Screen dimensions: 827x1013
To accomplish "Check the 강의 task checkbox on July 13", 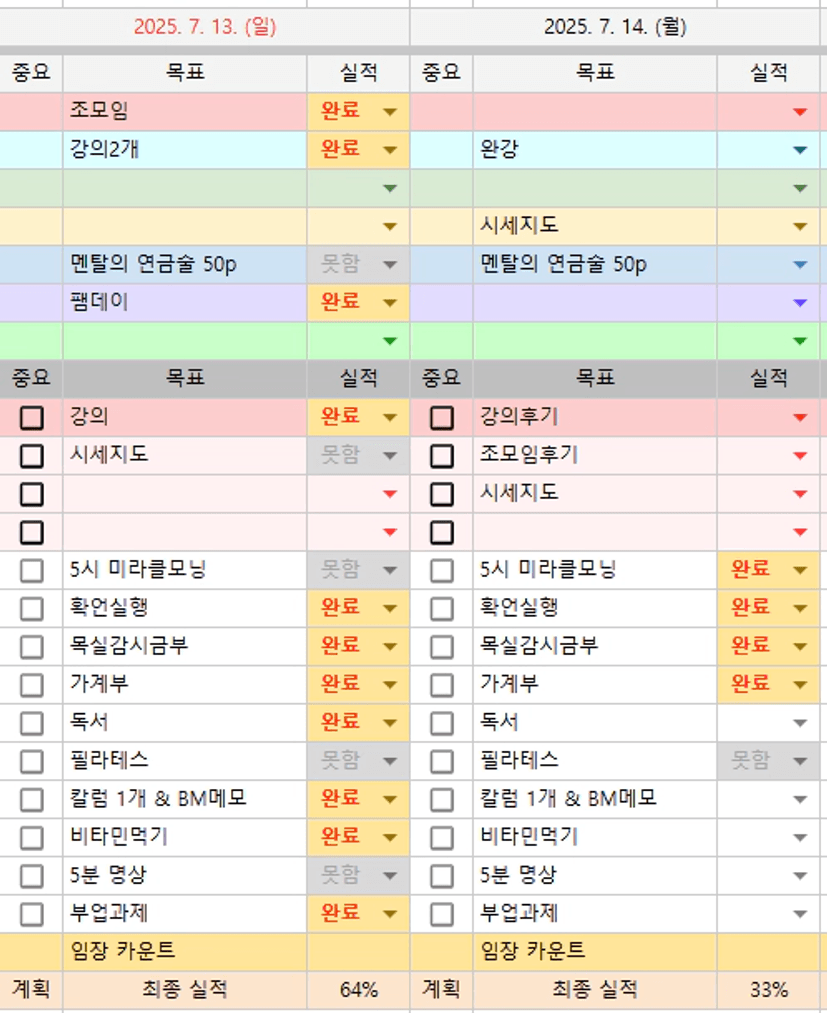I will [x=32, y=417].
